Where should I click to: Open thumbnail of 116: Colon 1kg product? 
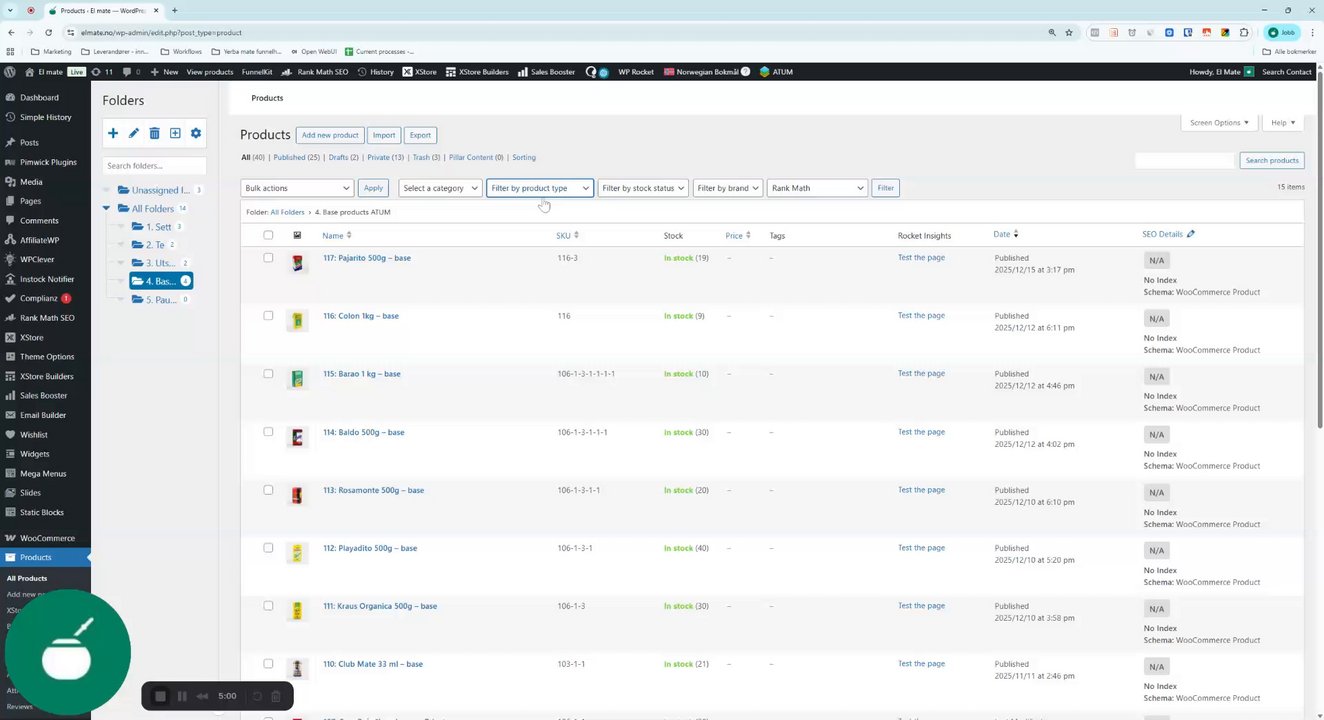(x=297, y=322)
